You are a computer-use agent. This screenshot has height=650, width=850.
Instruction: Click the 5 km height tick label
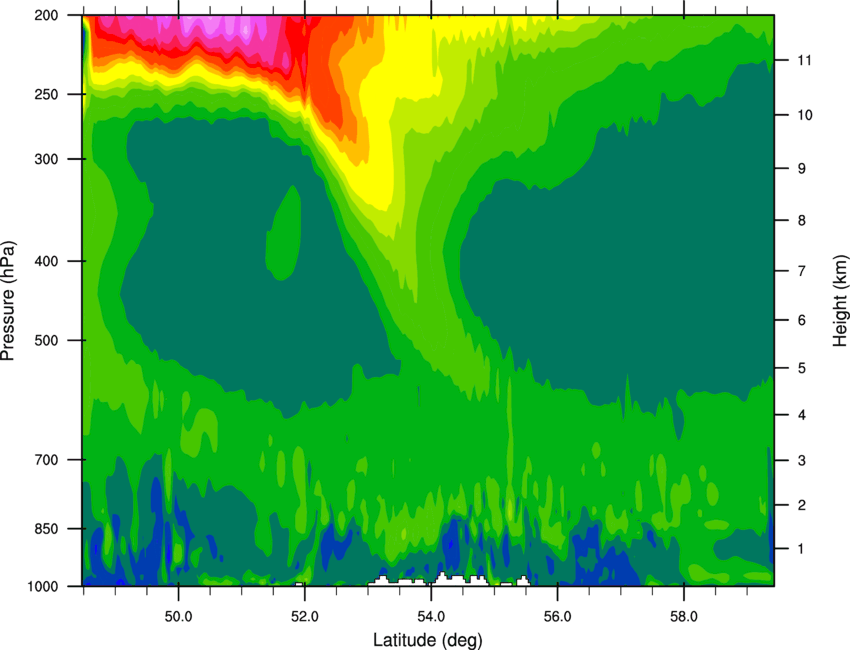[x=802, y=368]
